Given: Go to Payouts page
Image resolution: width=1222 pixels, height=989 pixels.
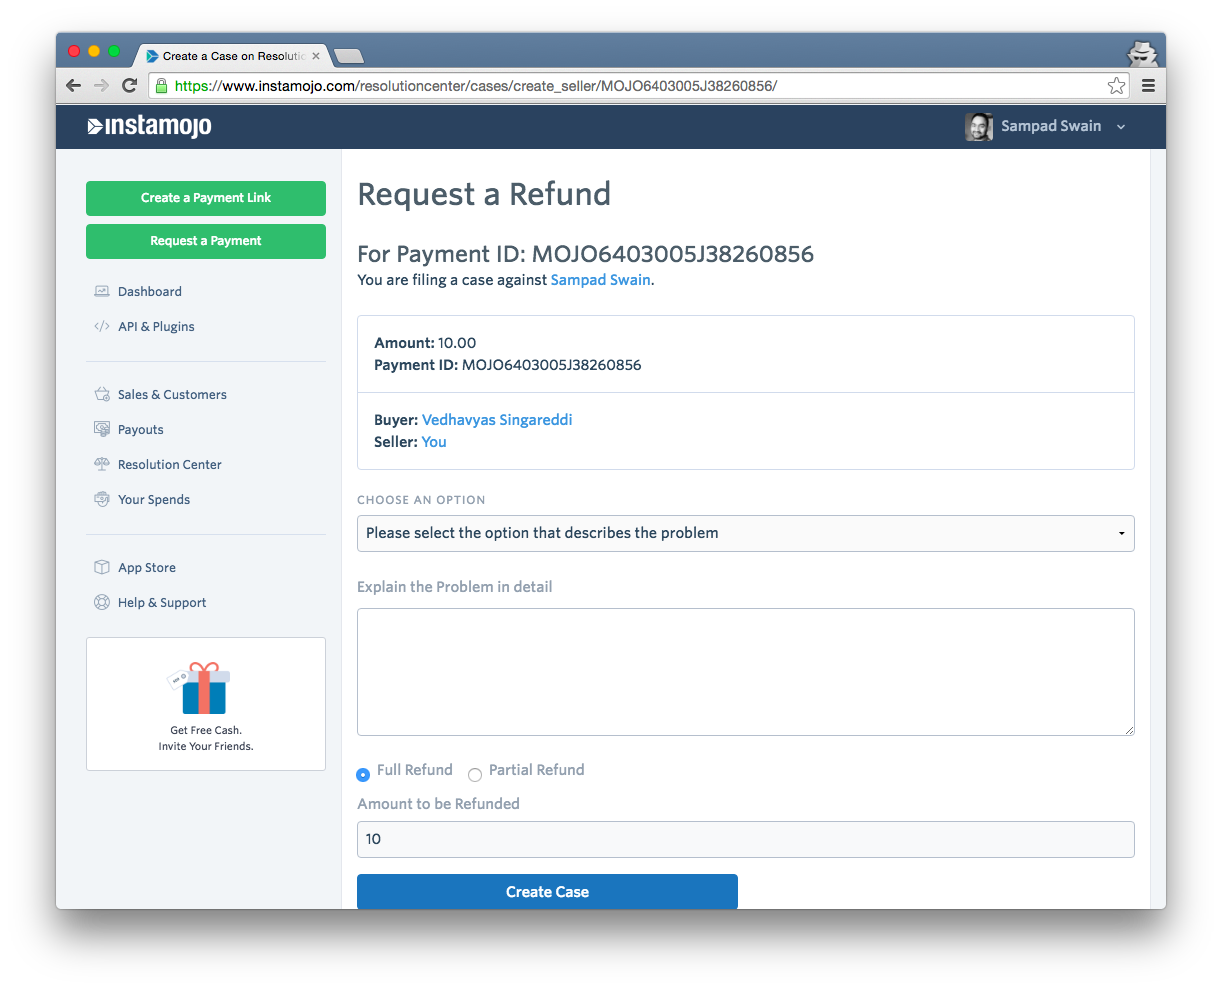Looking at the screenshot, I should pyautogui.click(x=141, y=429).
